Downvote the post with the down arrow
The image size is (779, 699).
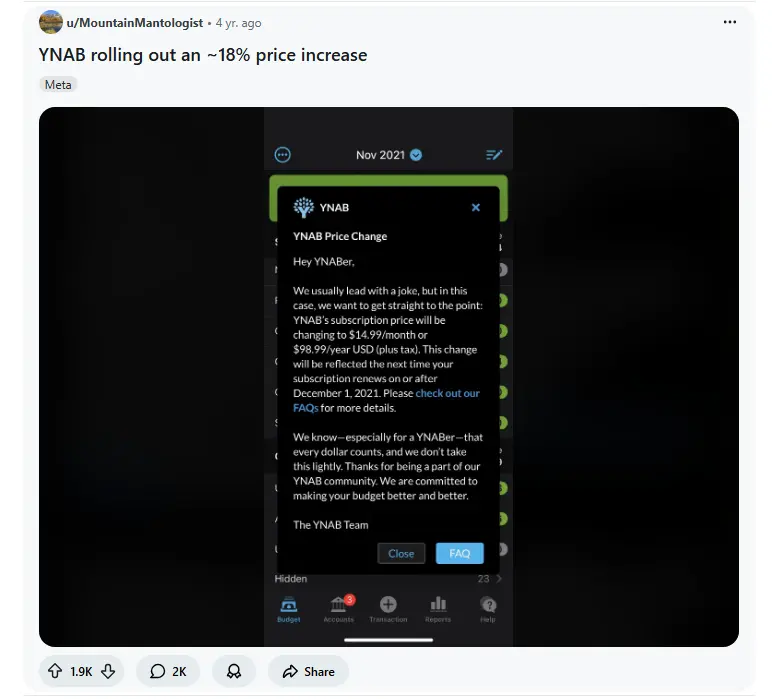pos(108,671)
